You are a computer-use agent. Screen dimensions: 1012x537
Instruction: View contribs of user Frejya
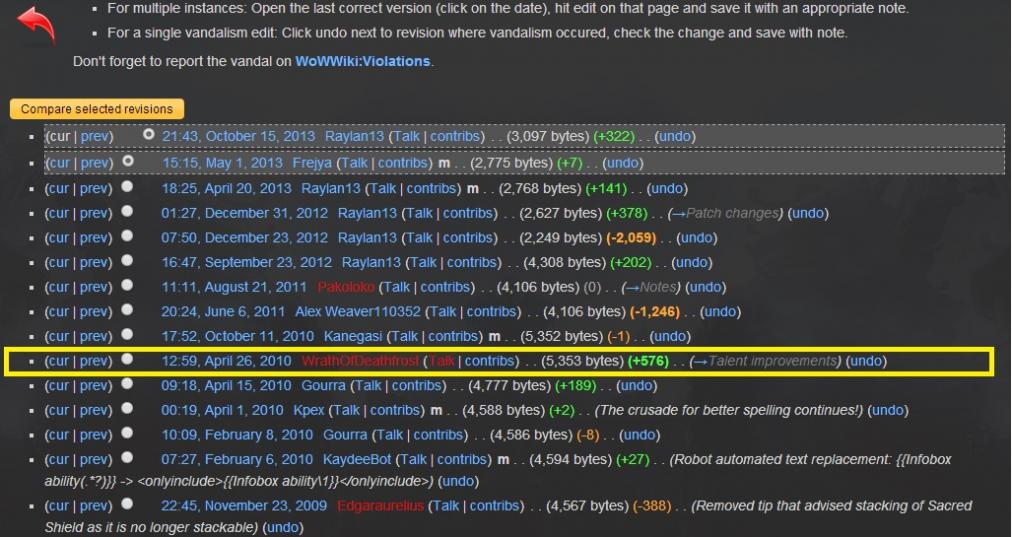[403, 163]
